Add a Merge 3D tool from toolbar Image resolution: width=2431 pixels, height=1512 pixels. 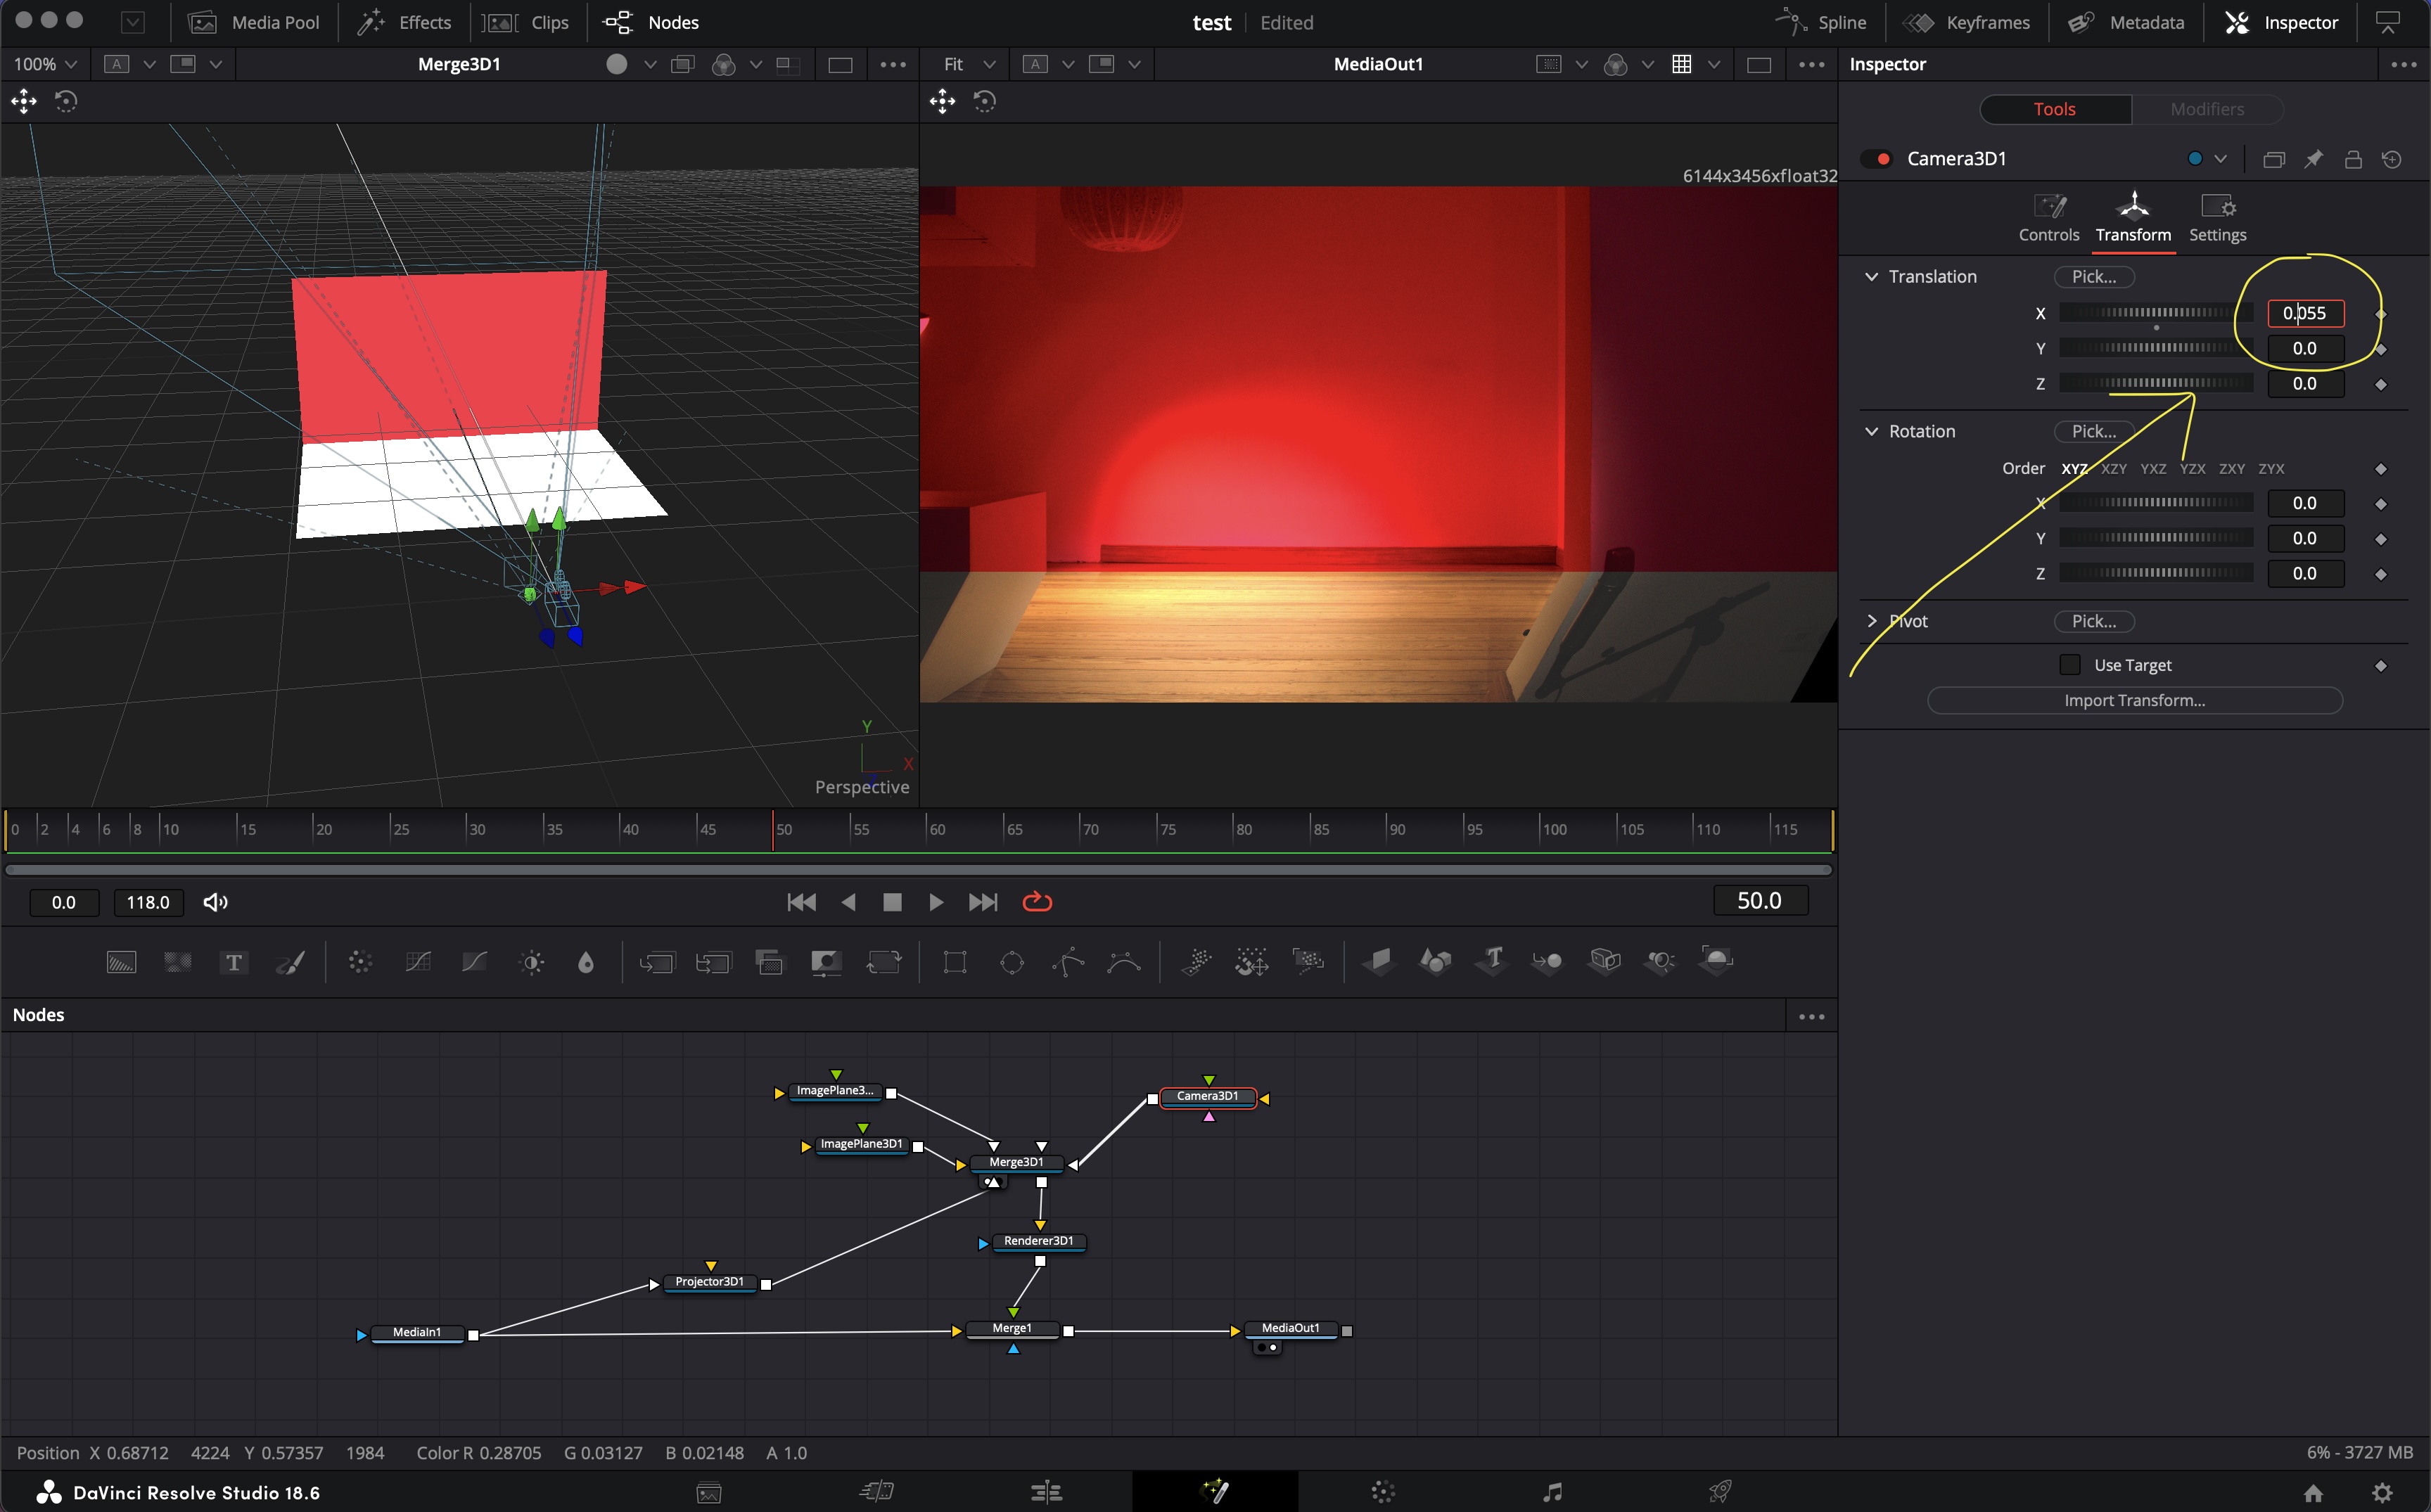pos(1548,961)
